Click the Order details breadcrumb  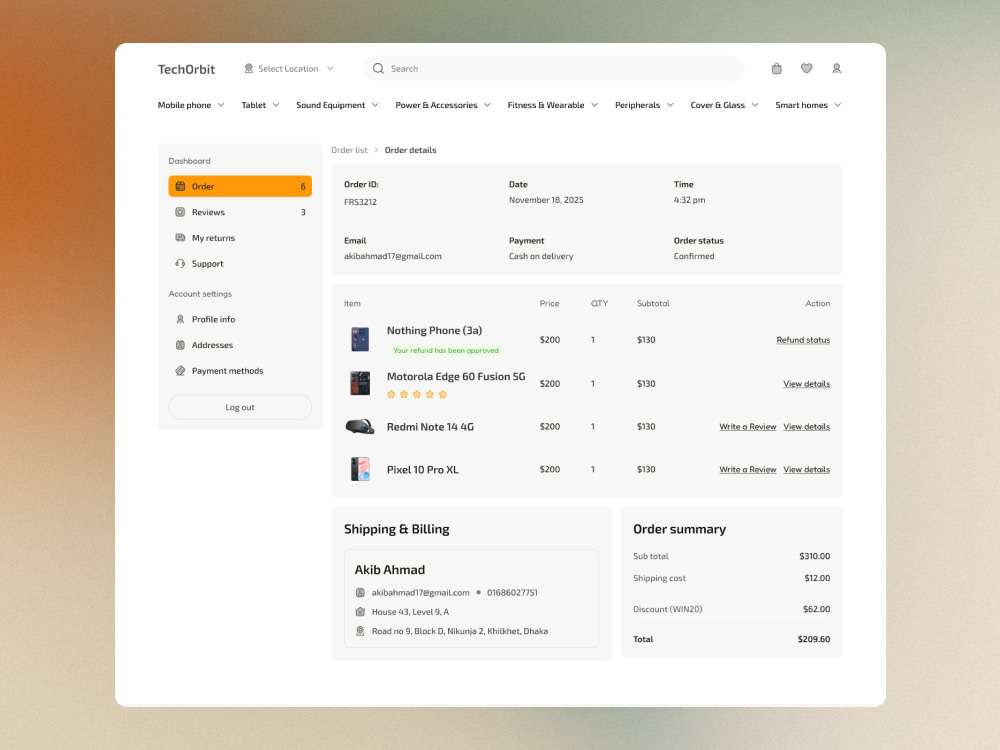pos(410,150)
